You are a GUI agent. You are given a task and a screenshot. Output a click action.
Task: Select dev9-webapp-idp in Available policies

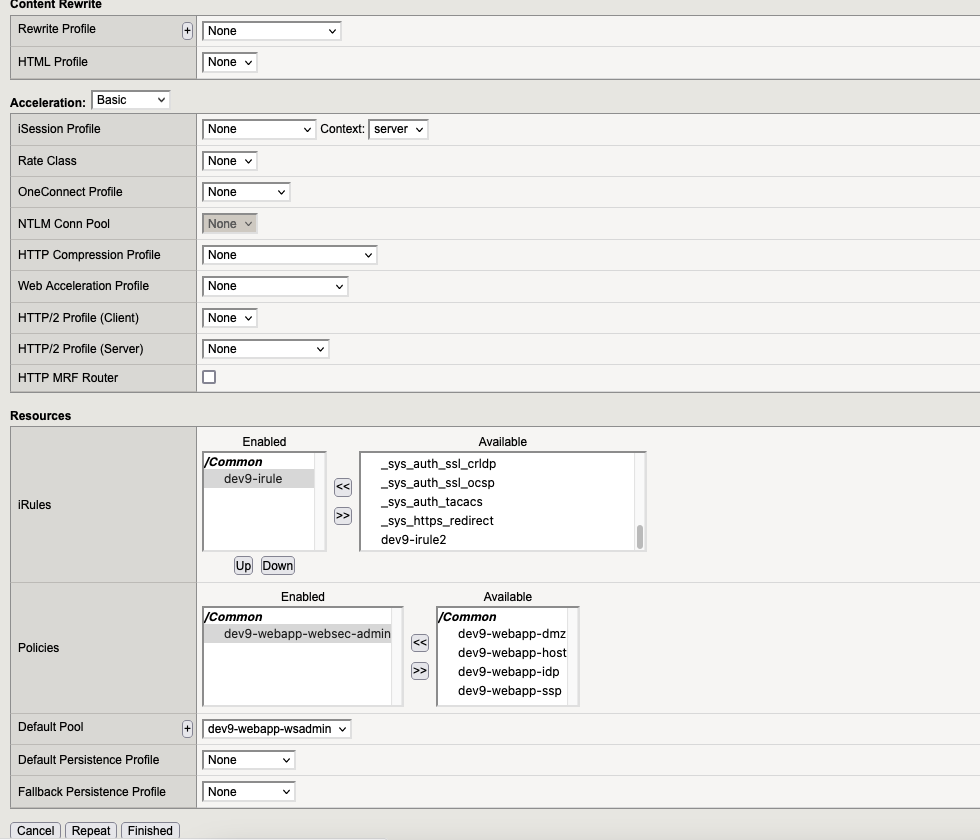pyautogui.click(x=508, y=672)
